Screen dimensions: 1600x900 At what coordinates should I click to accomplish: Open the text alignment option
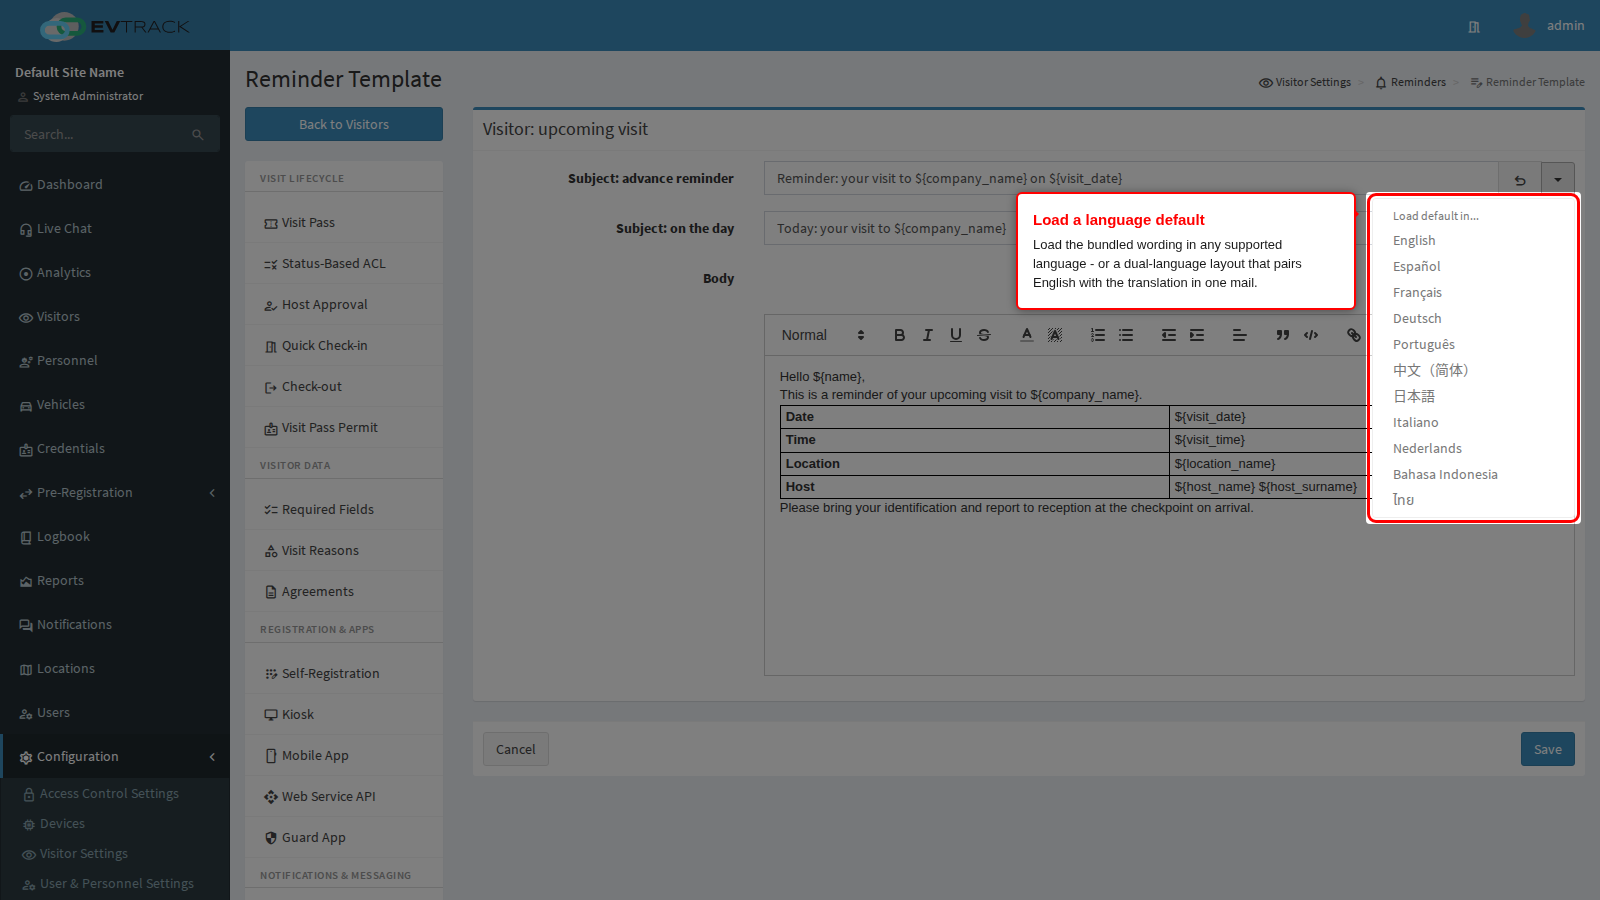[x=1239, y=335]
